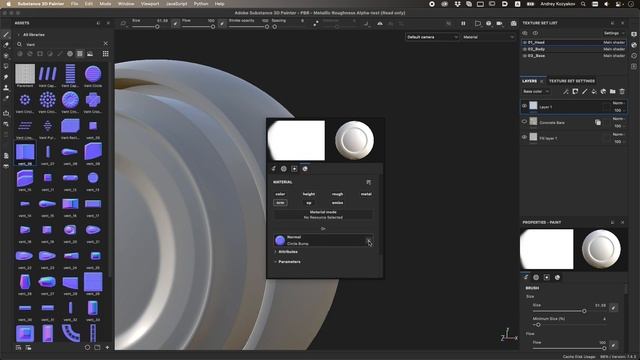The image size is (640, 360).
Task: Select the 03_Base texture set
Action: click(x=574, y=56)
